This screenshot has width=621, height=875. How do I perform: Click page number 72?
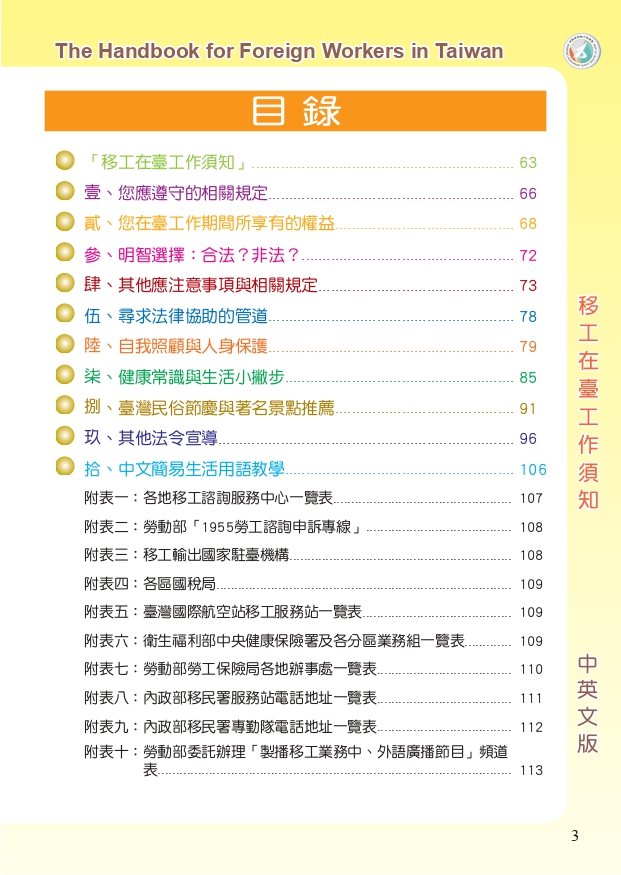[528, 256]
